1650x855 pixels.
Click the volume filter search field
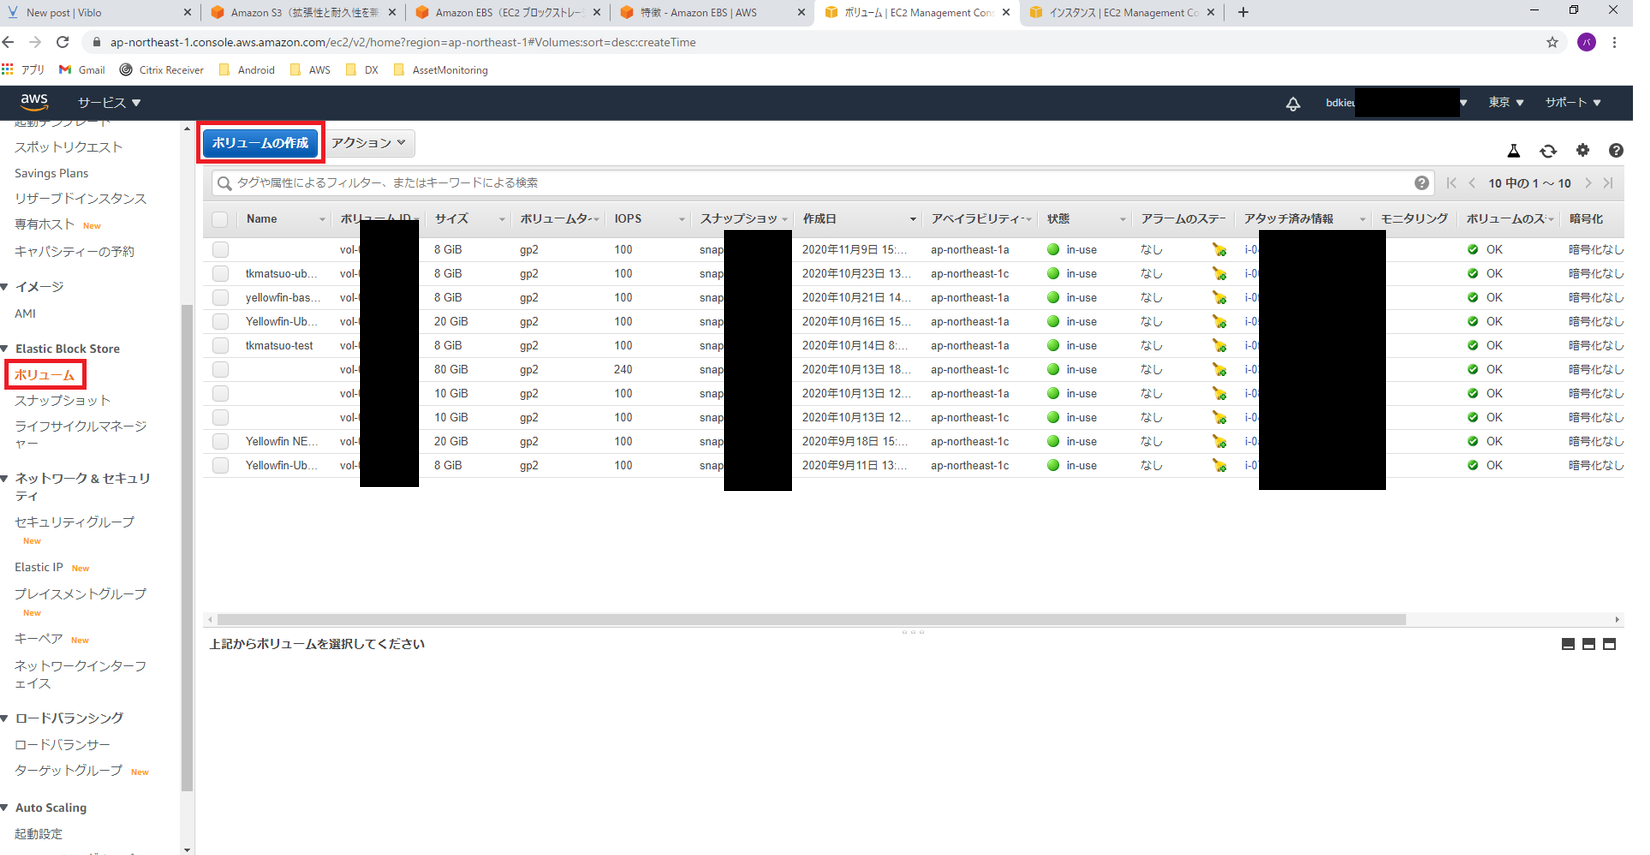[x=820, y=183]
